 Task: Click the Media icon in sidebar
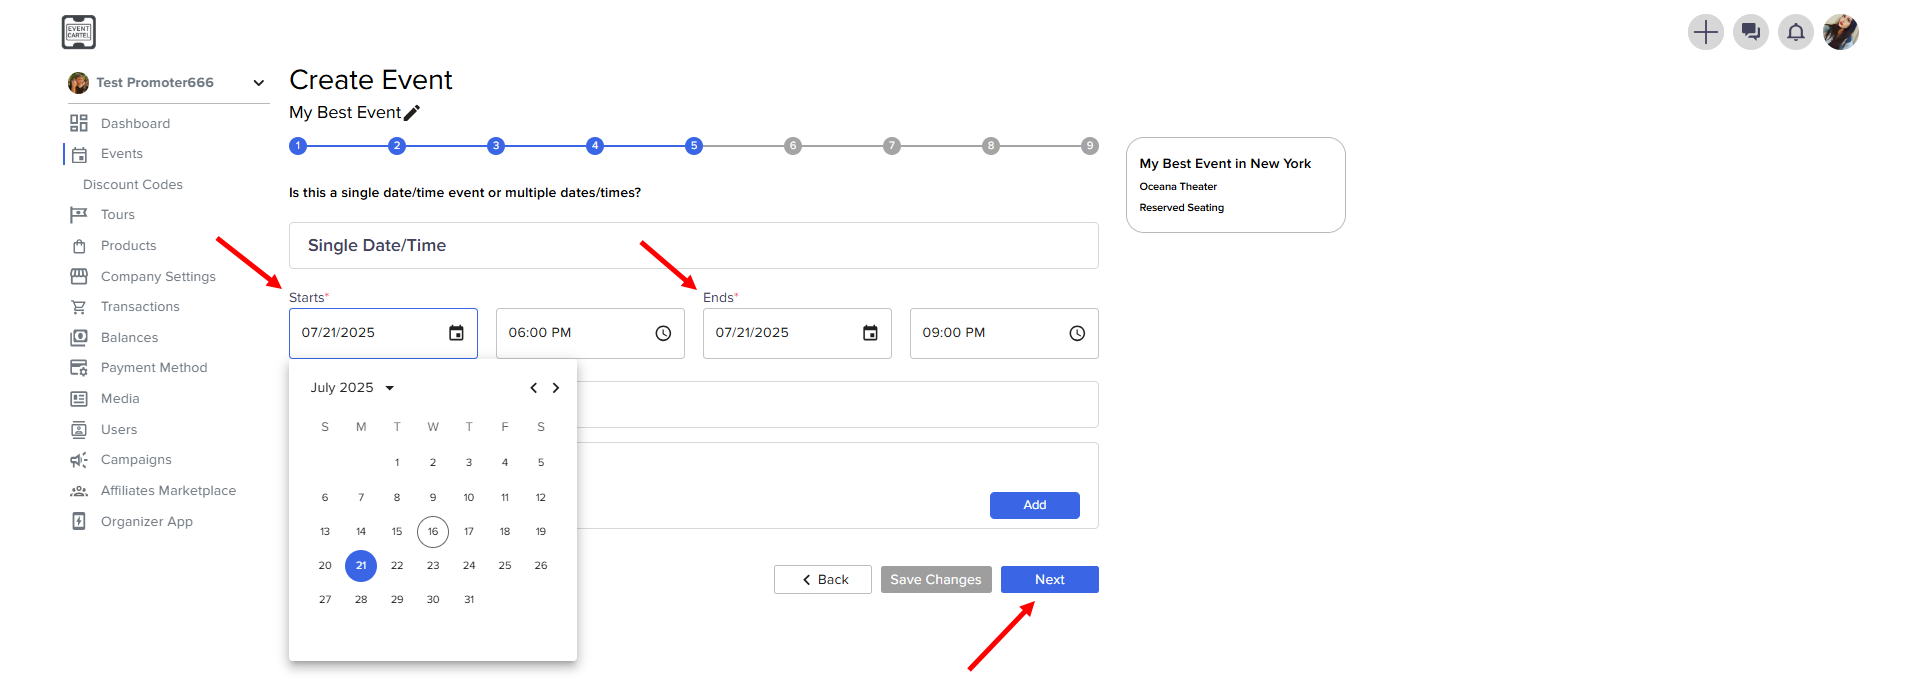click(79, 399)
